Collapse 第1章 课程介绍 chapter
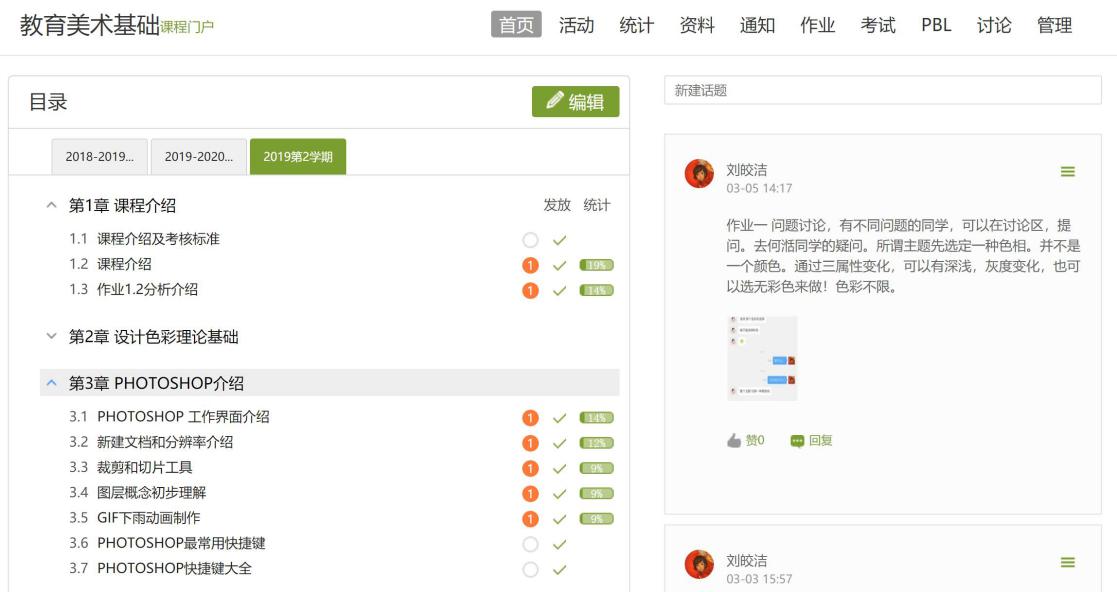 [52, 205]
